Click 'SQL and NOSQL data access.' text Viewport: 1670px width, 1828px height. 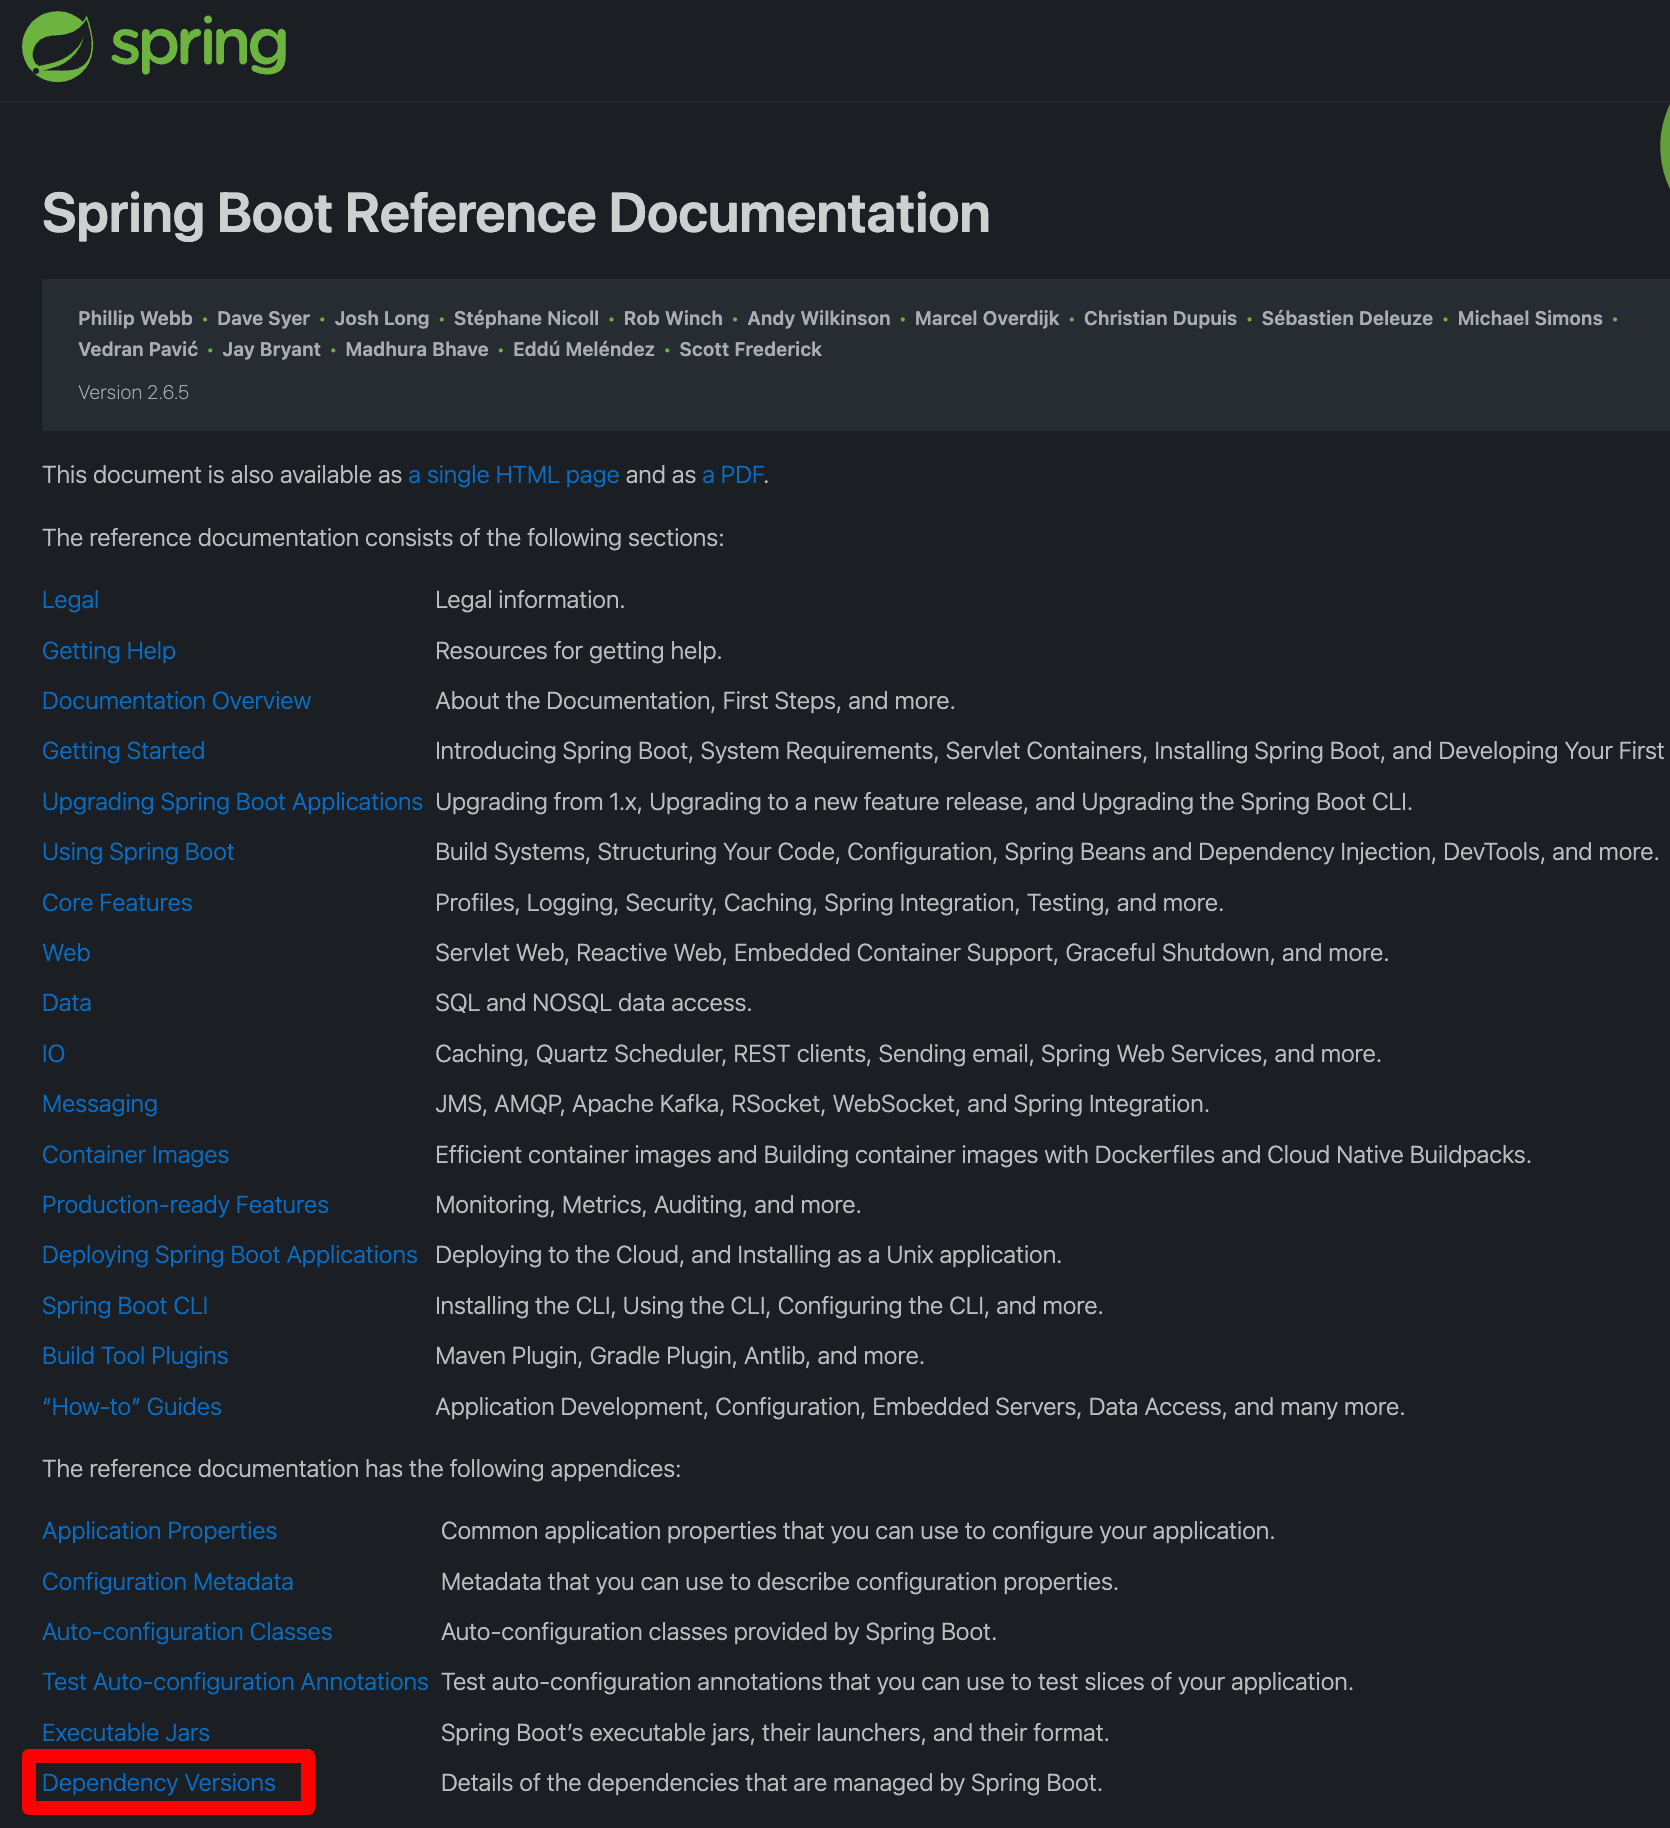593,1003
